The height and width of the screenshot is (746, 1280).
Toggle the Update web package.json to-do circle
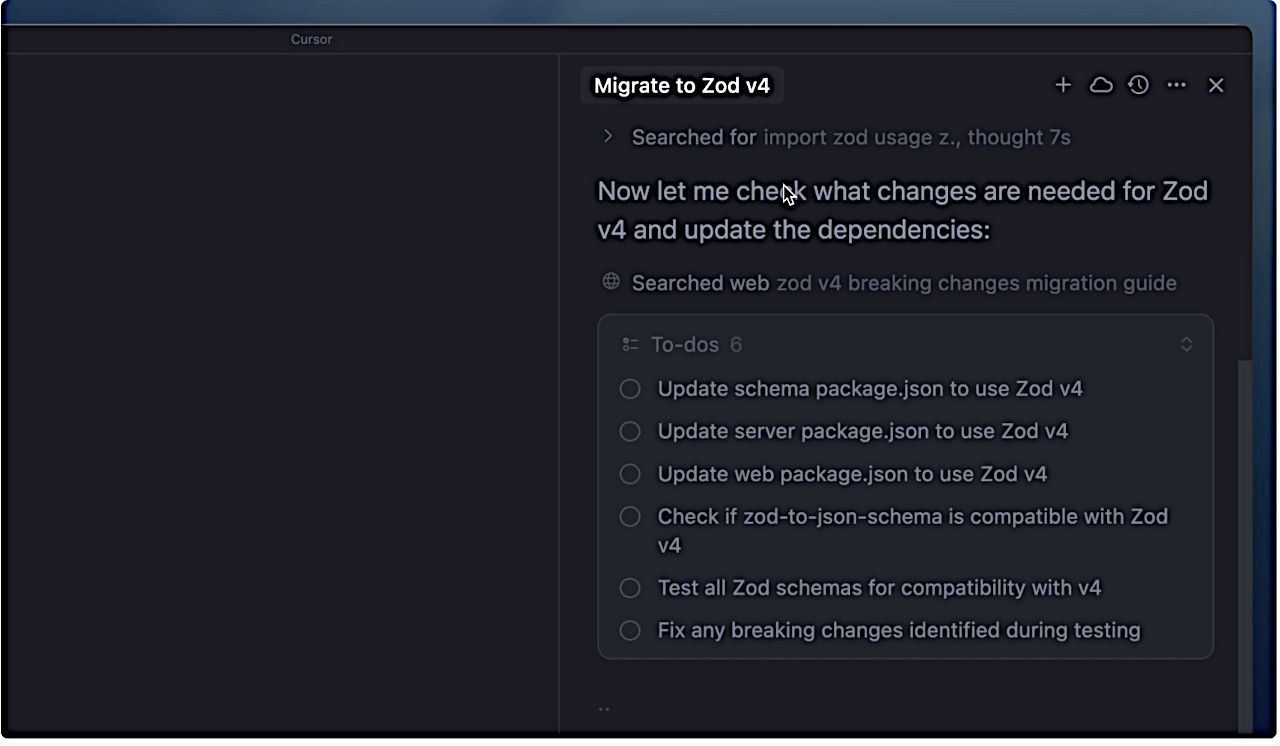[630, 474]
